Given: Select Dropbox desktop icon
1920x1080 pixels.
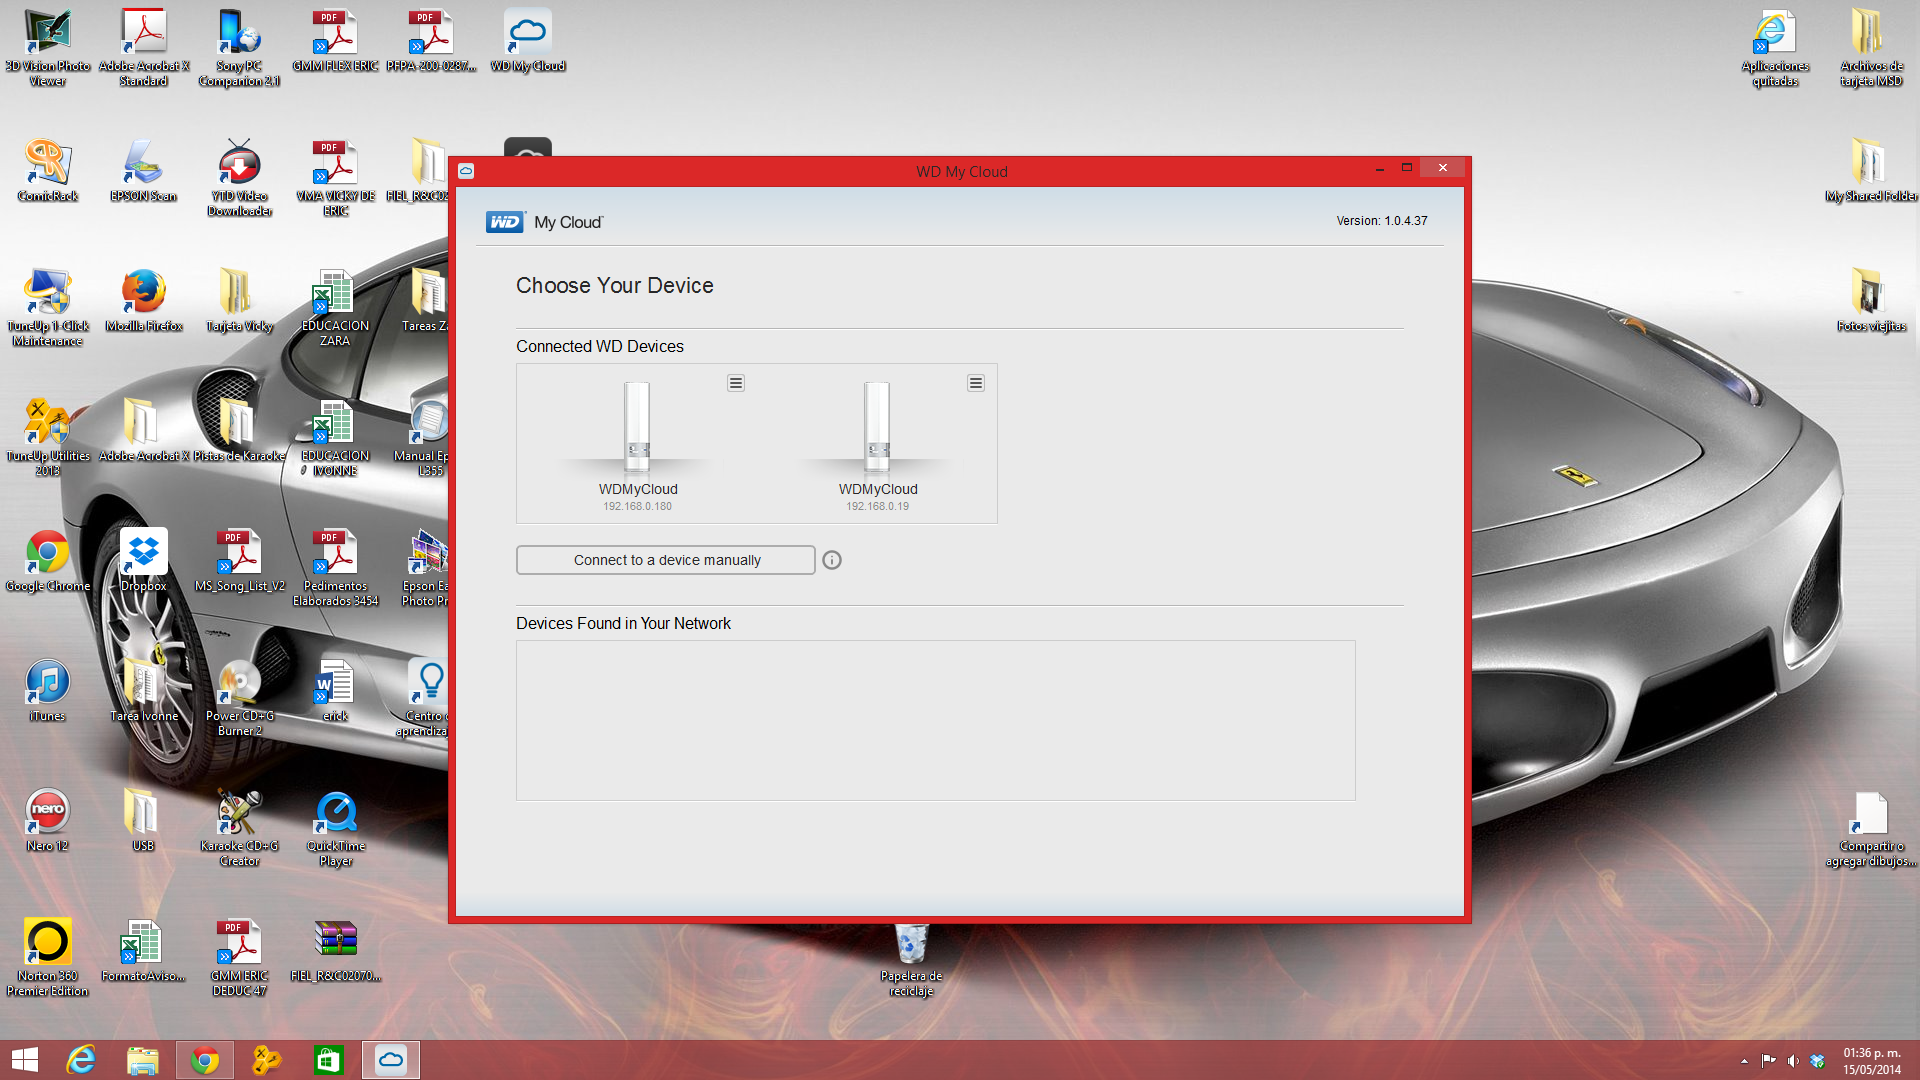Looking at the screenshot, I should [144, 560].
